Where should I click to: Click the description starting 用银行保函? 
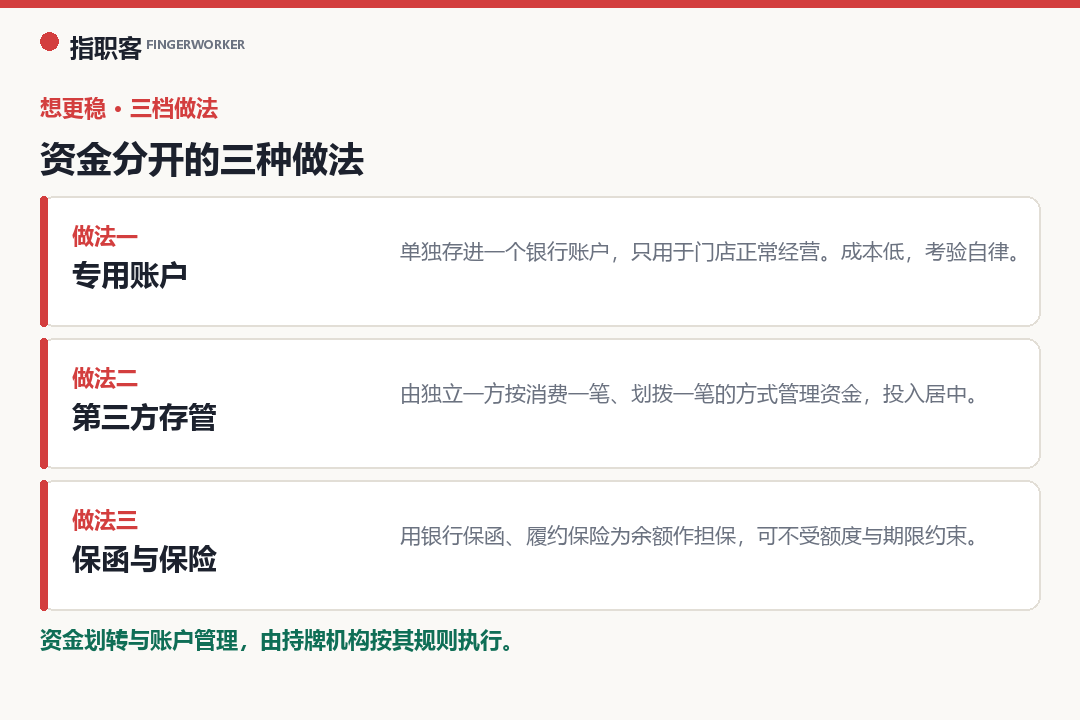point(689,536)
